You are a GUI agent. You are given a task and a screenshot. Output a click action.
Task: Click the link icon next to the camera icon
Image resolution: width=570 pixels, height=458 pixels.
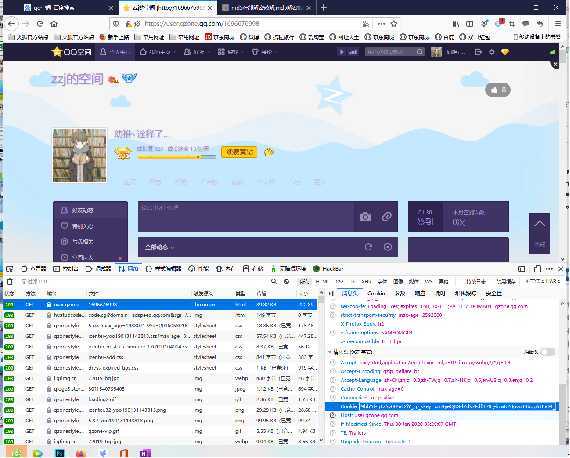[x=386, y=217]
